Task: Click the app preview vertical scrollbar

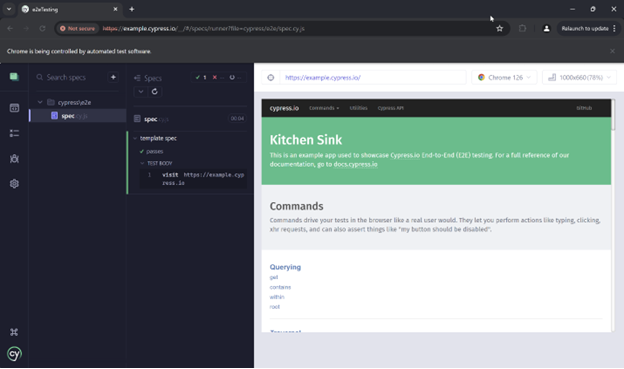Action: (x=613, y=115)
